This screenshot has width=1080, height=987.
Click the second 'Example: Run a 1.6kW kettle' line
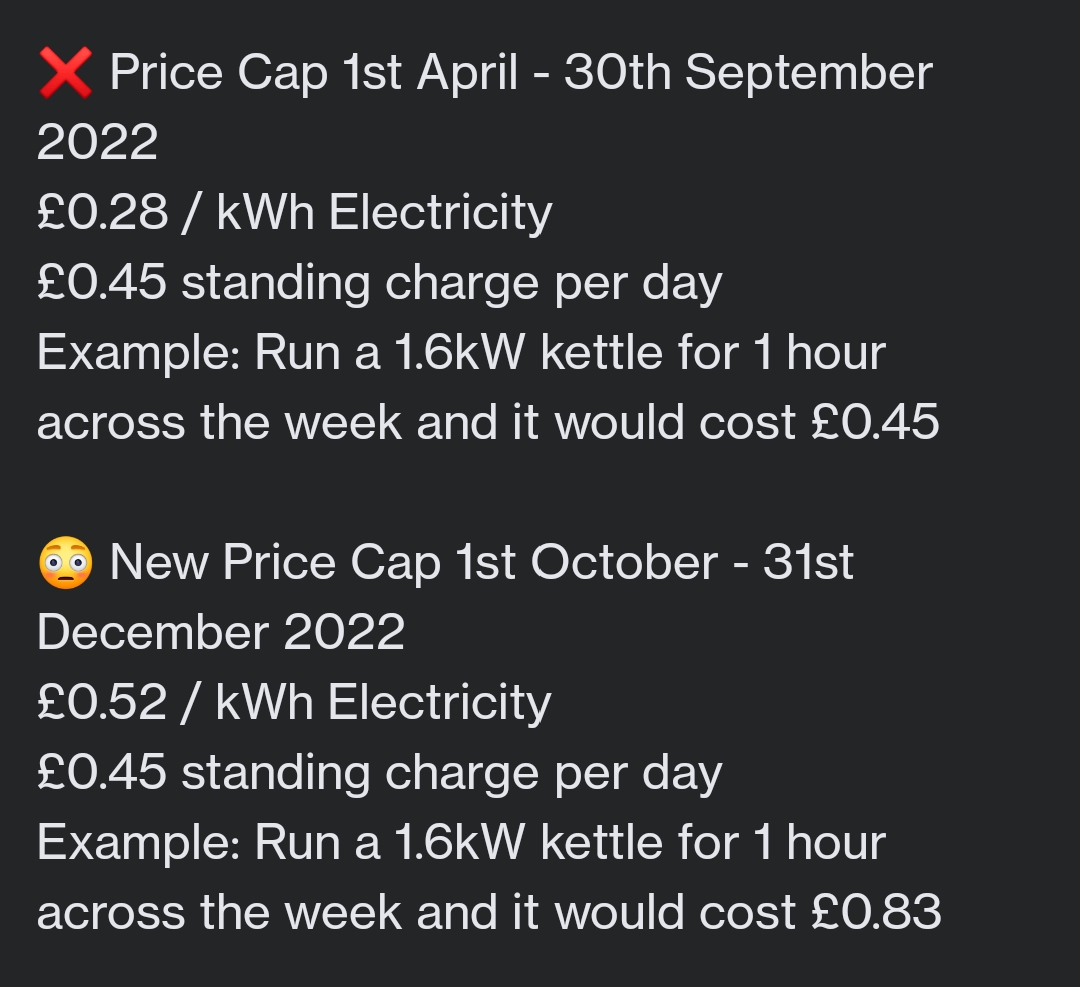click(x=461, y=843)
